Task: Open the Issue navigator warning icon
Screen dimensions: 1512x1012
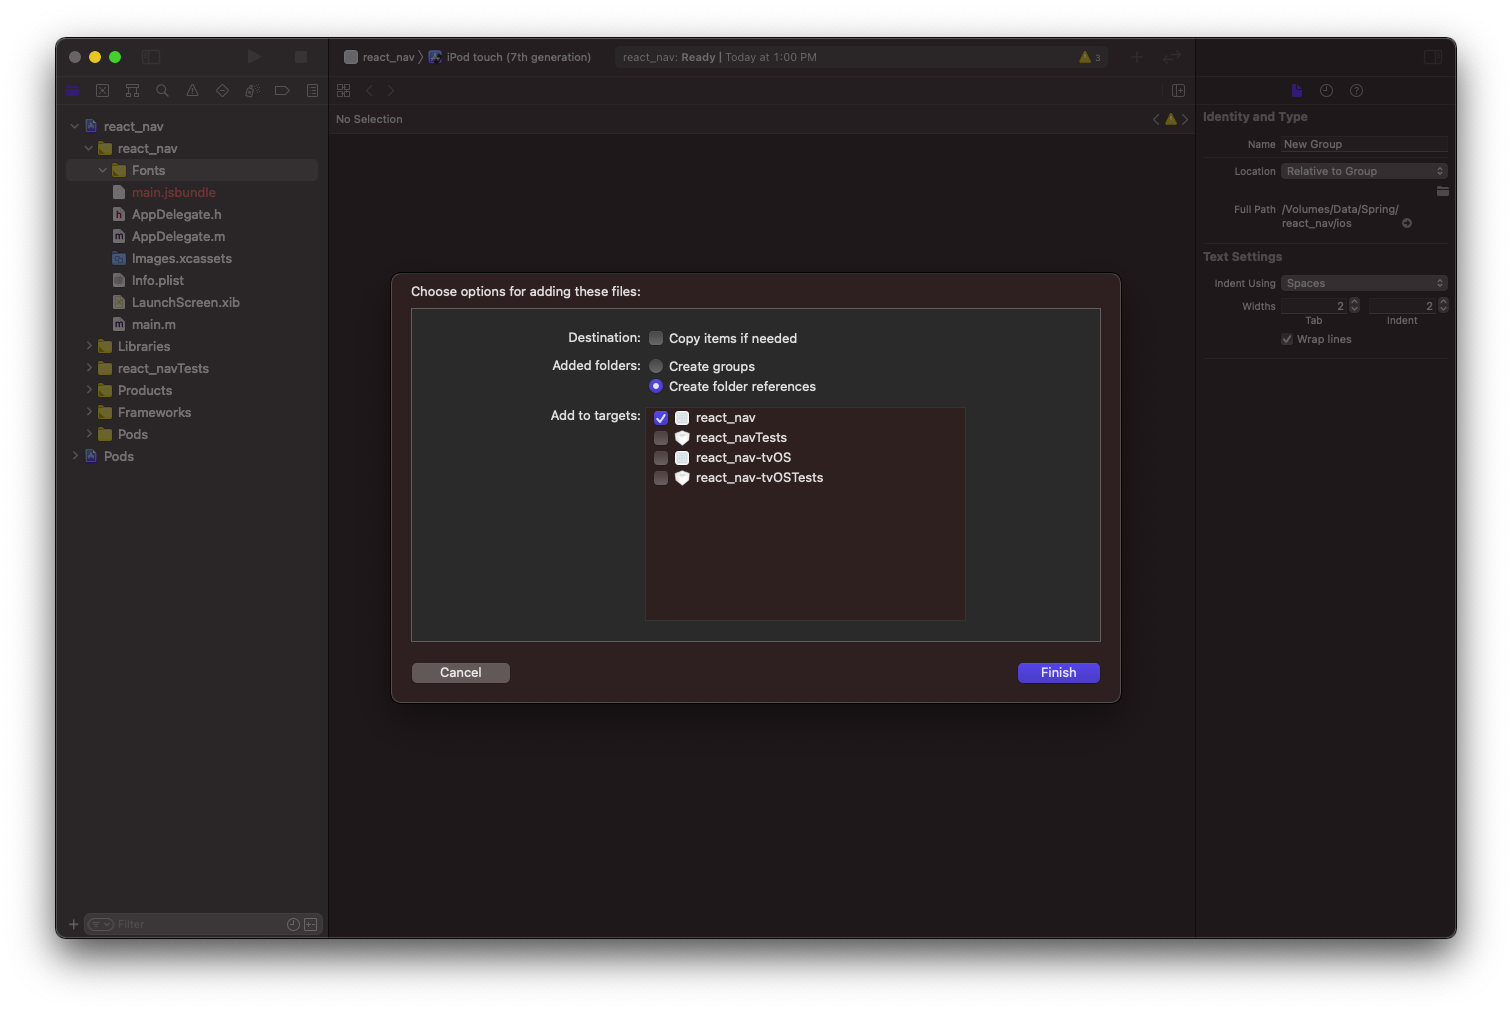Action: tap(192, 91)
